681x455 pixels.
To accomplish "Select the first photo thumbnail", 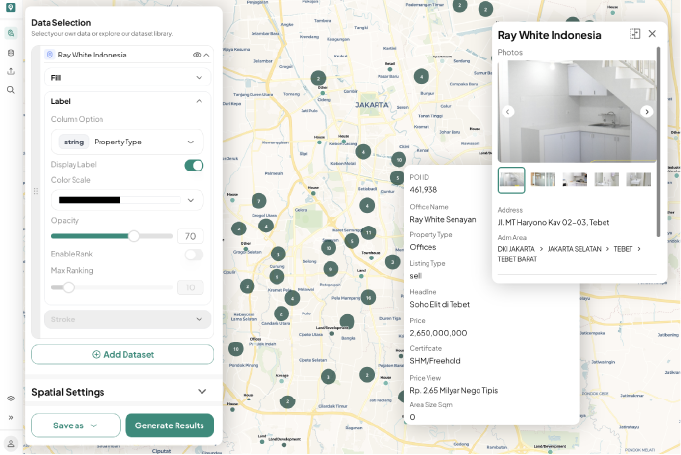I will (512, 180).
